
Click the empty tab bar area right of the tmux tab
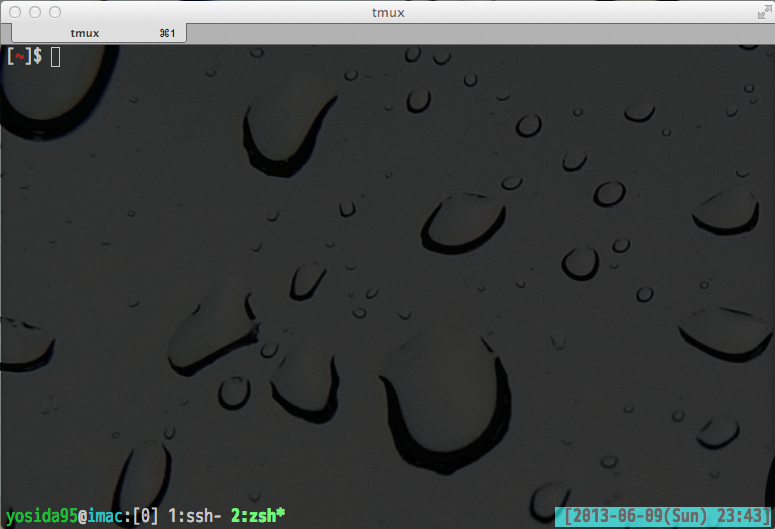pyautogui.click(x=480, y=33)
